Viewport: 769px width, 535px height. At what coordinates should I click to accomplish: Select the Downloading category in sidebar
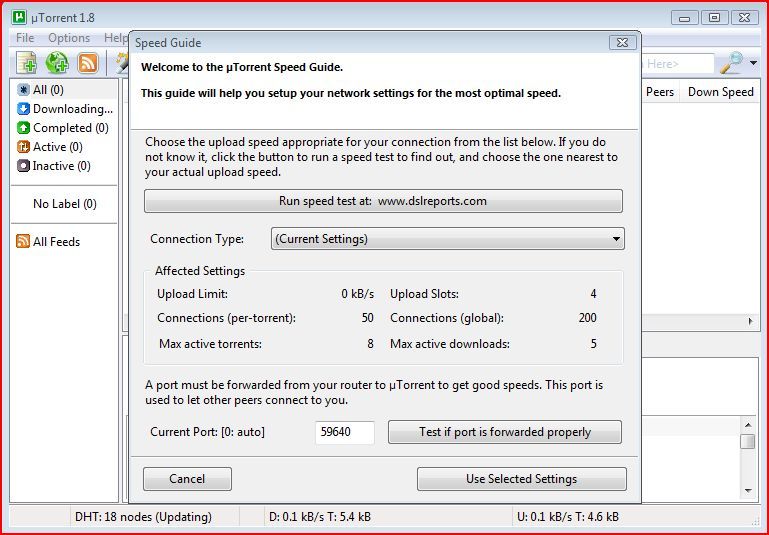click(65, 109)
